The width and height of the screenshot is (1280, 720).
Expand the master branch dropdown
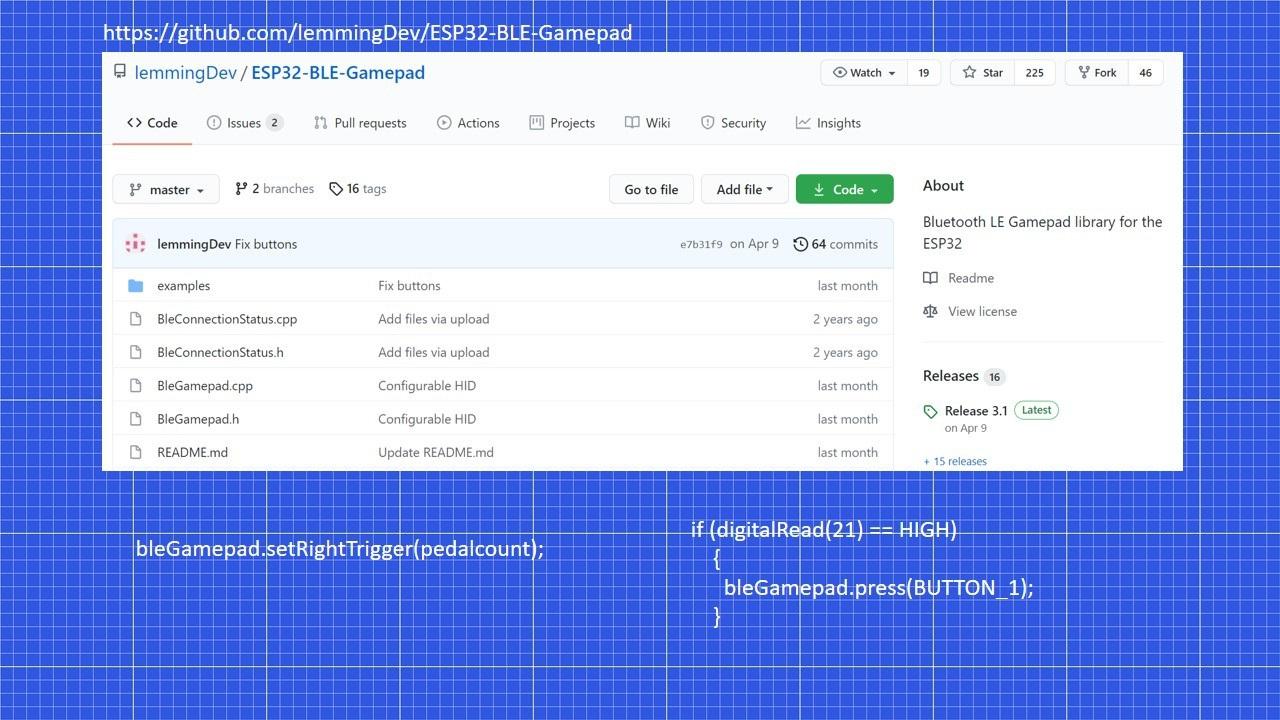pos(166,189)
